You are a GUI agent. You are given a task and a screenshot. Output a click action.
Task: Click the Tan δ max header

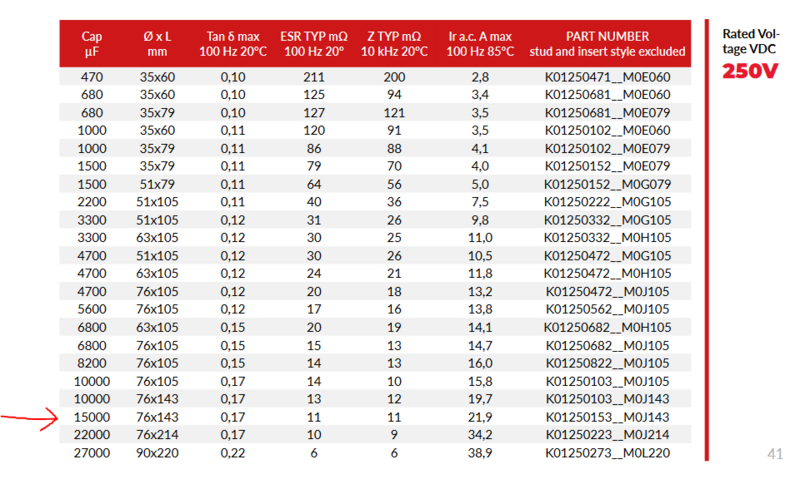[233, 44]
